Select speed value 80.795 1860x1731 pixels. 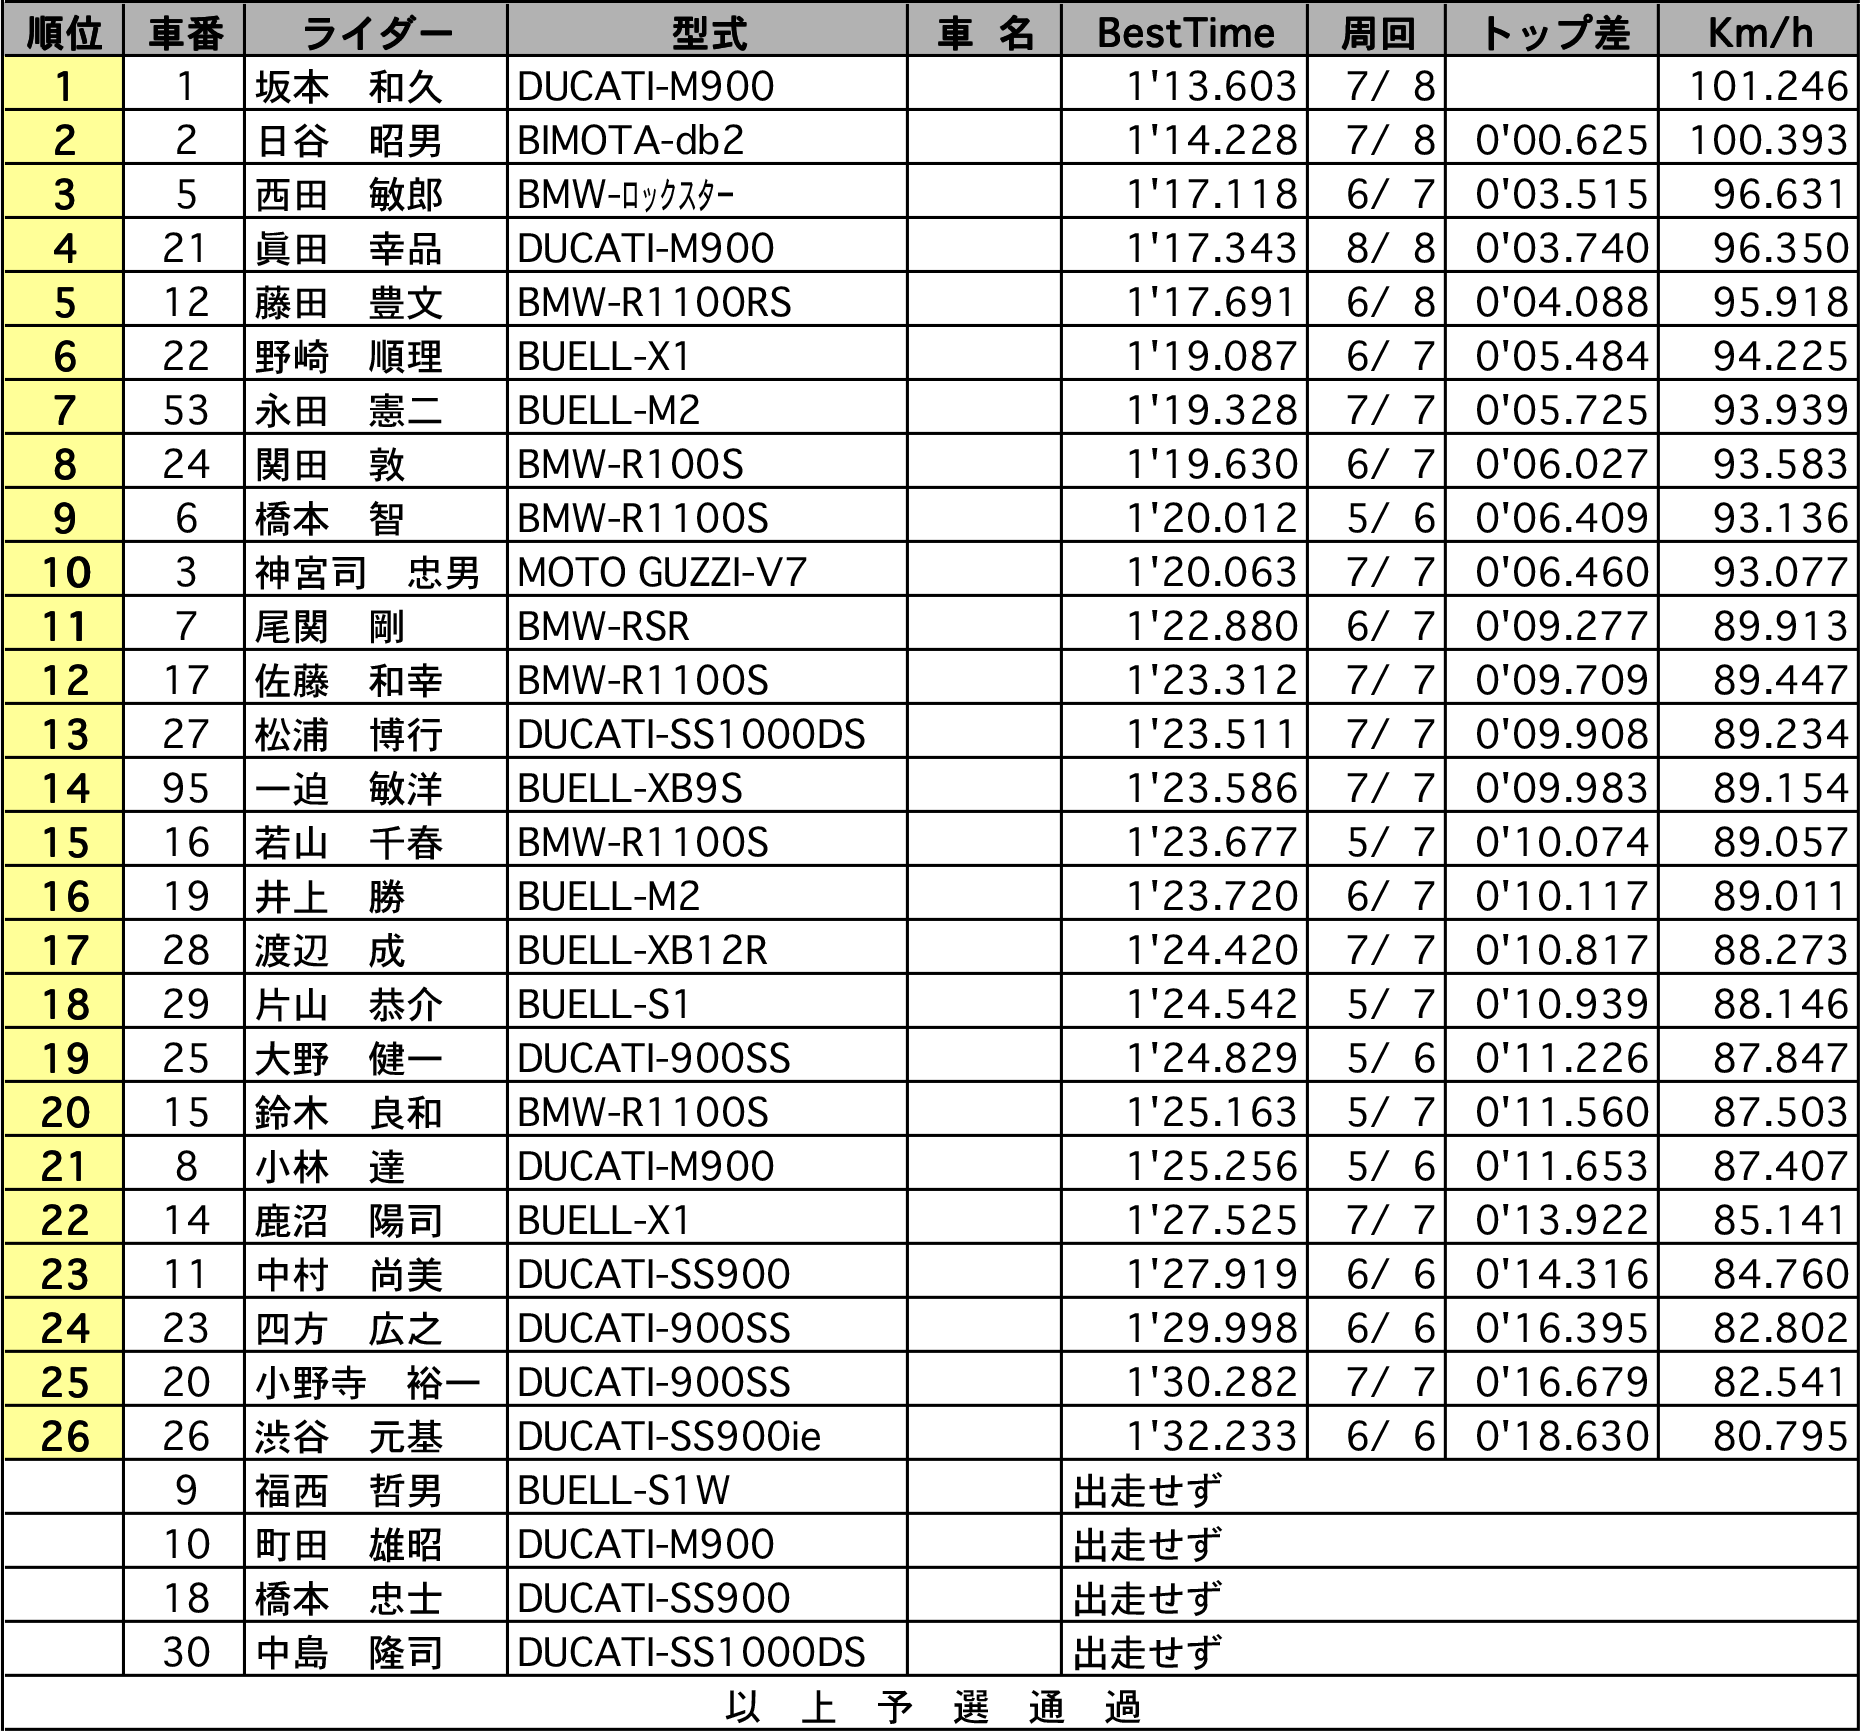(x=1780, y=1436)
